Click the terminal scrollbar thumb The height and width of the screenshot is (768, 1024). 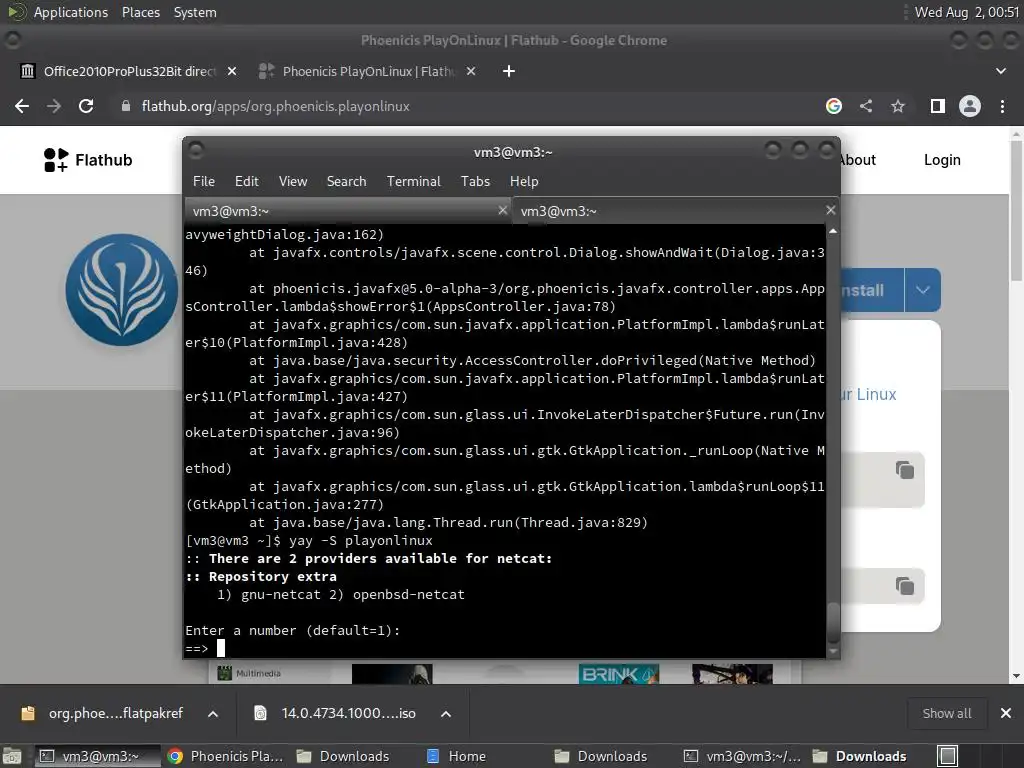coord(833,624)
